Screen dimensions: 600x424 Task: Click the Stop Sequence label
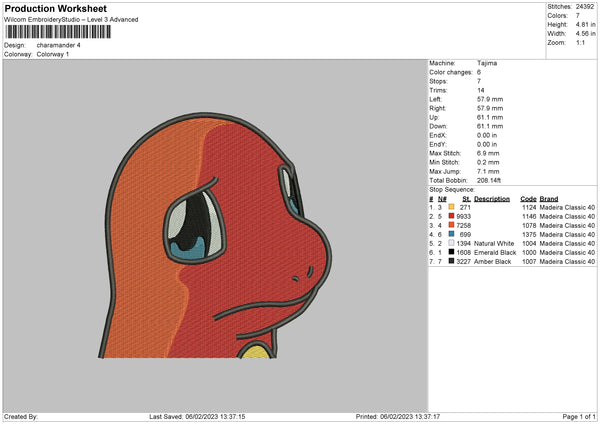(x=452, y=188)
